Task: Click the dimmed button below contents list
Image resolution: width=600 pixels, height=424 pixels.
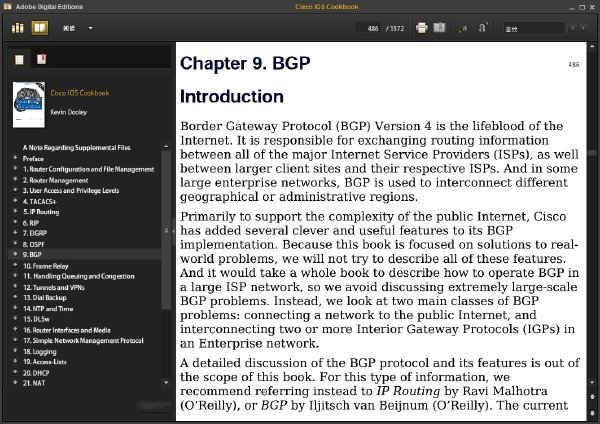Action: tap(154, 407)
